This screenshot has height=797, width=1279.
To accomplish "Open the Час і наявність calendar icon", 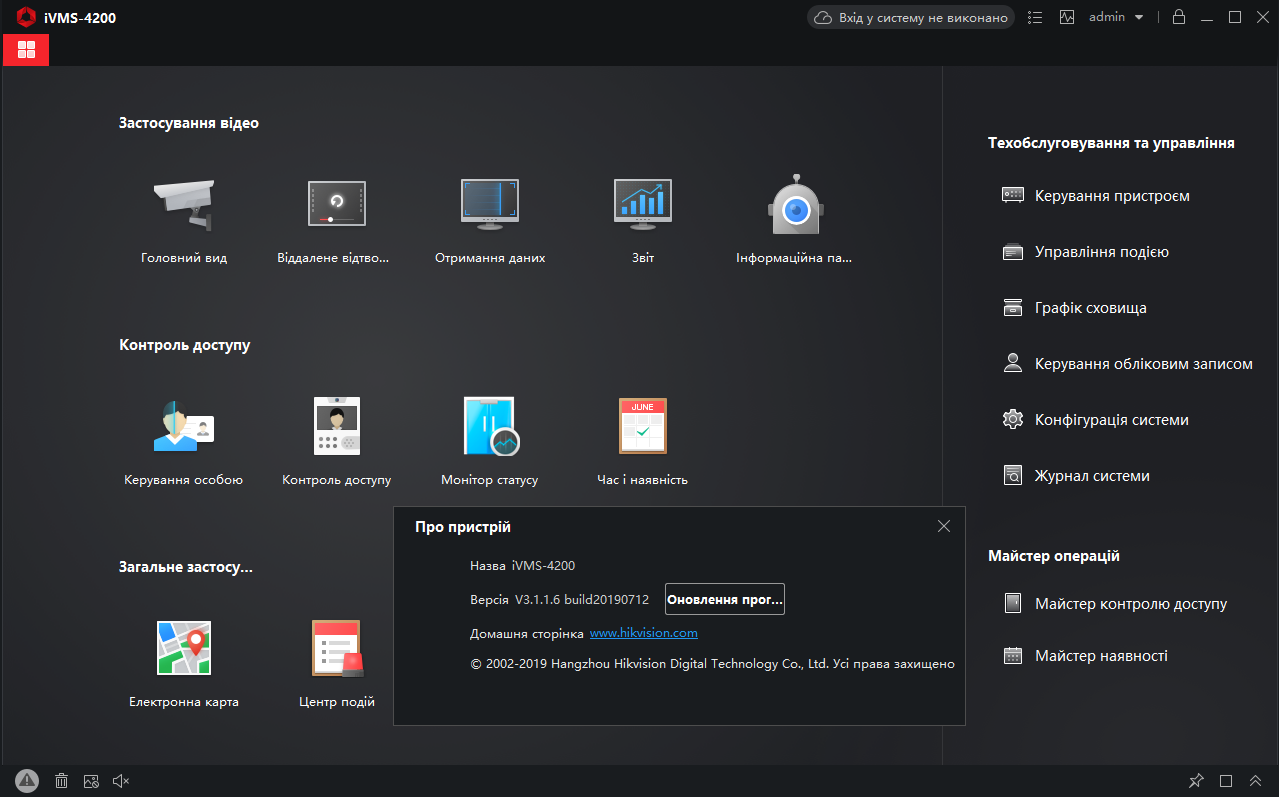I will [x=642, y=427].
